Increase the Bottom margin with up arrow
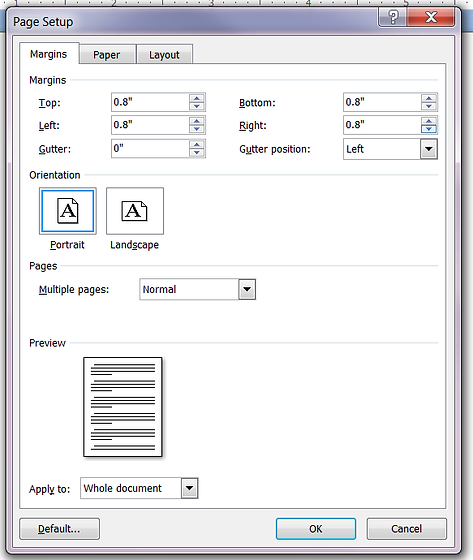 429,98
